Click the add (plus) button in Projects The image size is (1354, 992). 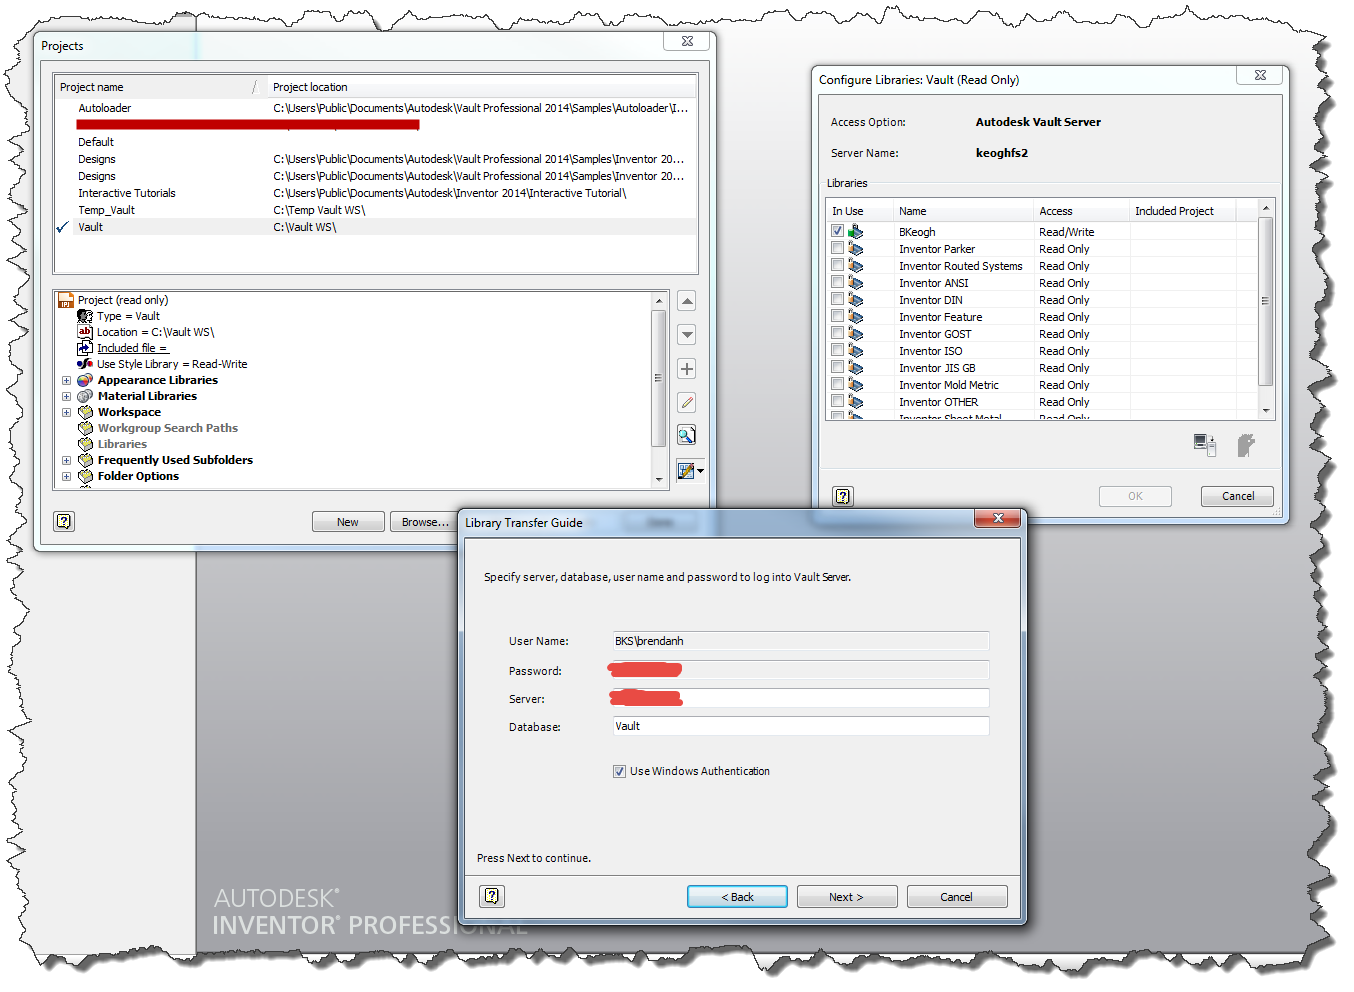[x=687, y=369]
